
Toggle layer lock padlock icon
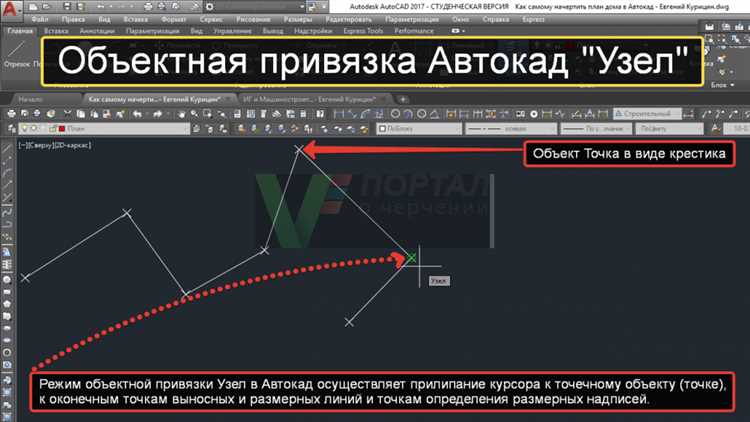click(x=52, y=129)
